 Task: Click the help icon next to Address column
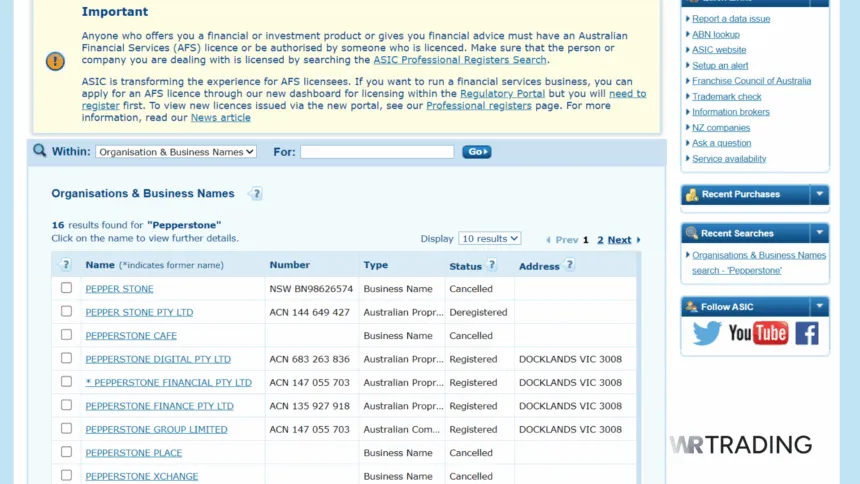570,265
